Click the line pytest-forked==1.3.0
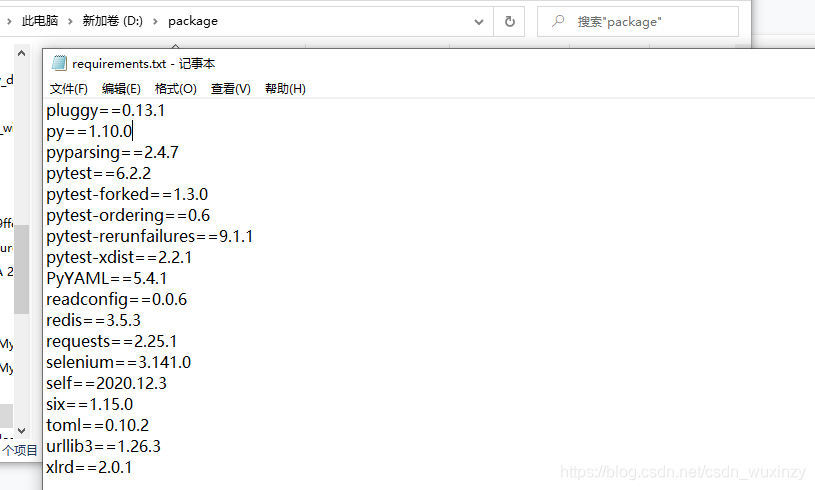Screen dimensions: 815x490 coord(127,194)
